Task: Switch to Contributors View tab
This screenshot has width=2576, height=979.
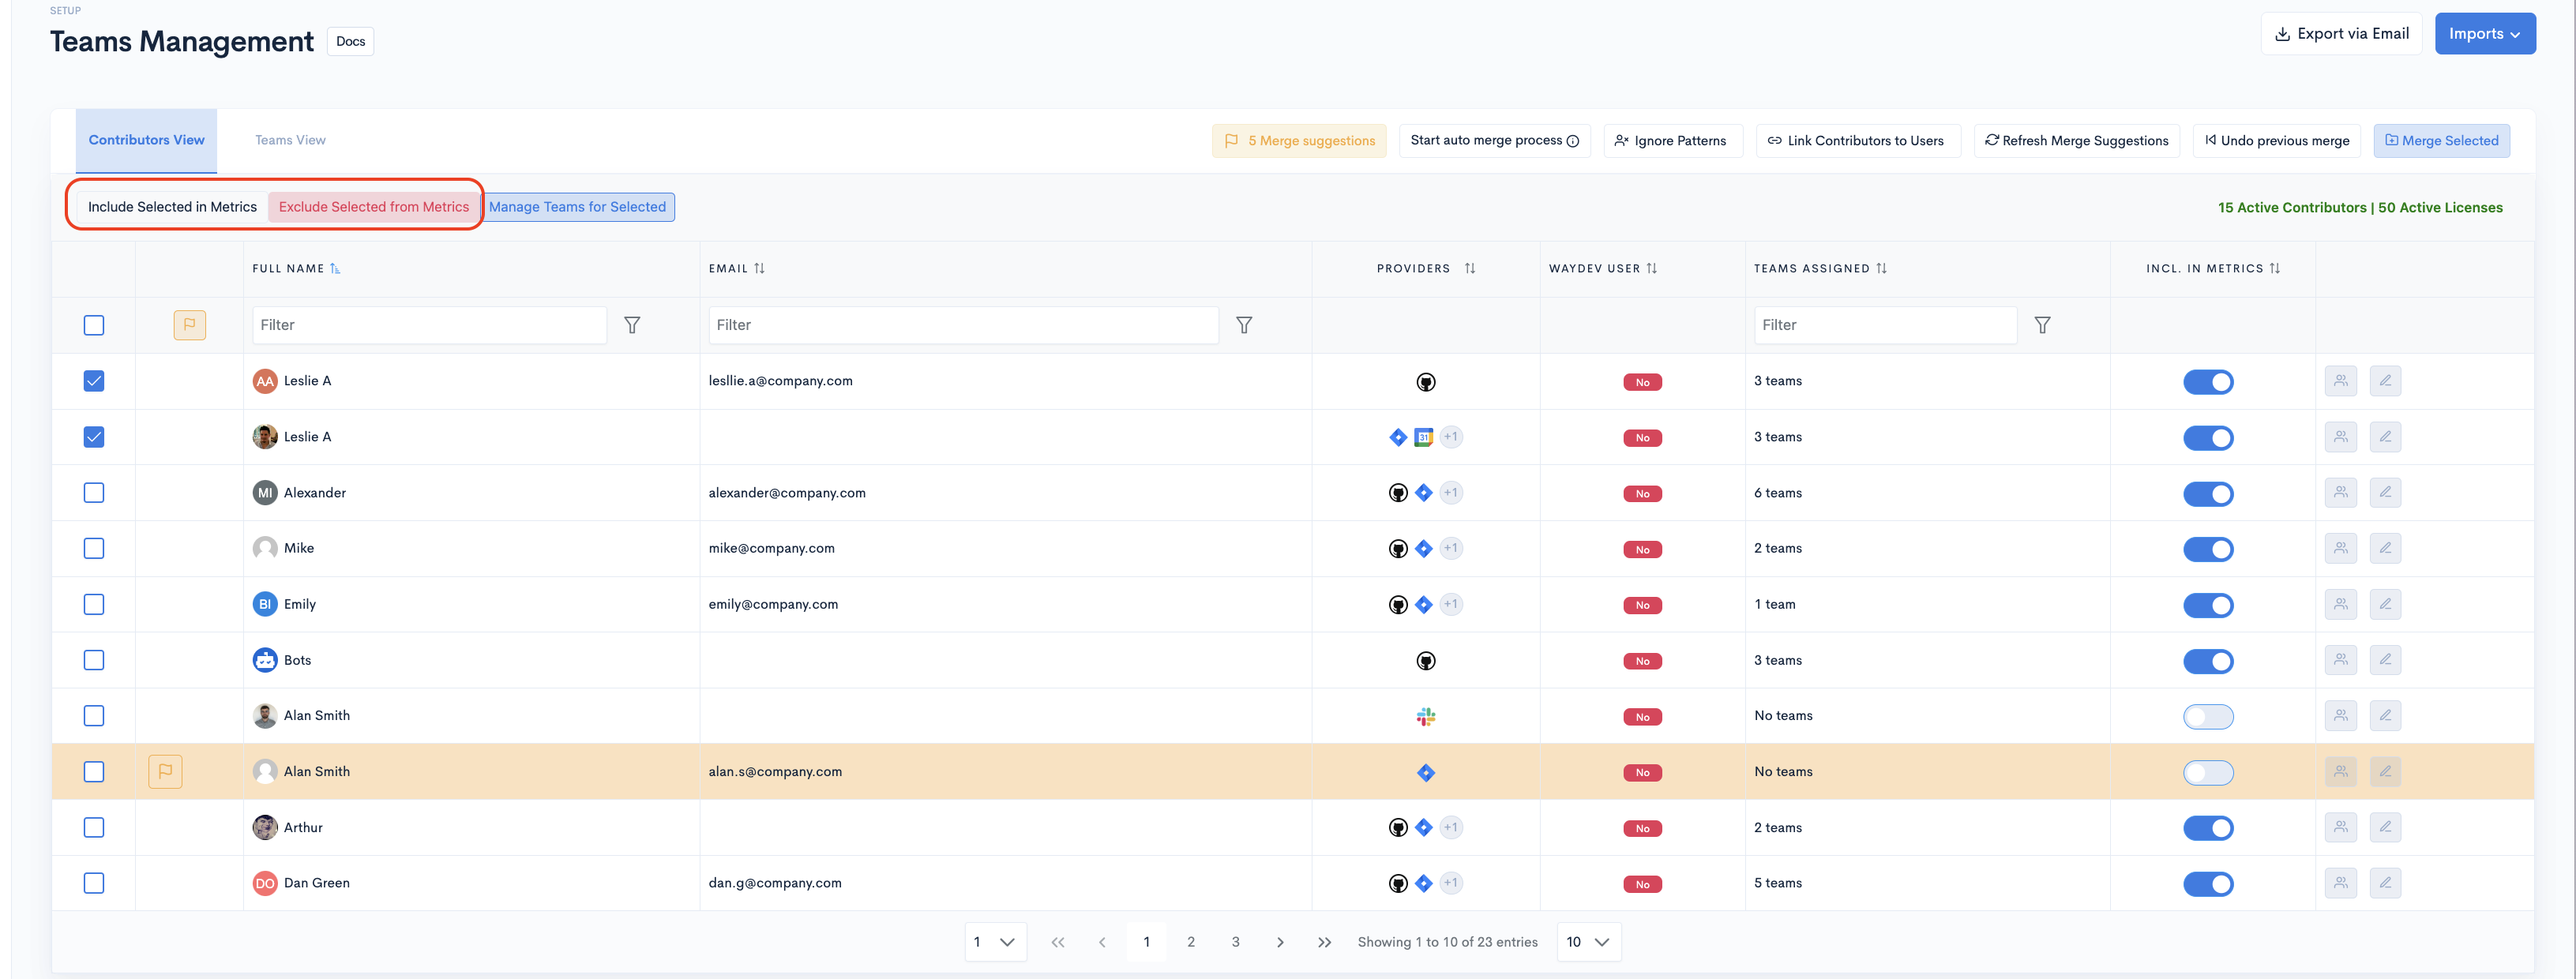Action: [146, 140]
